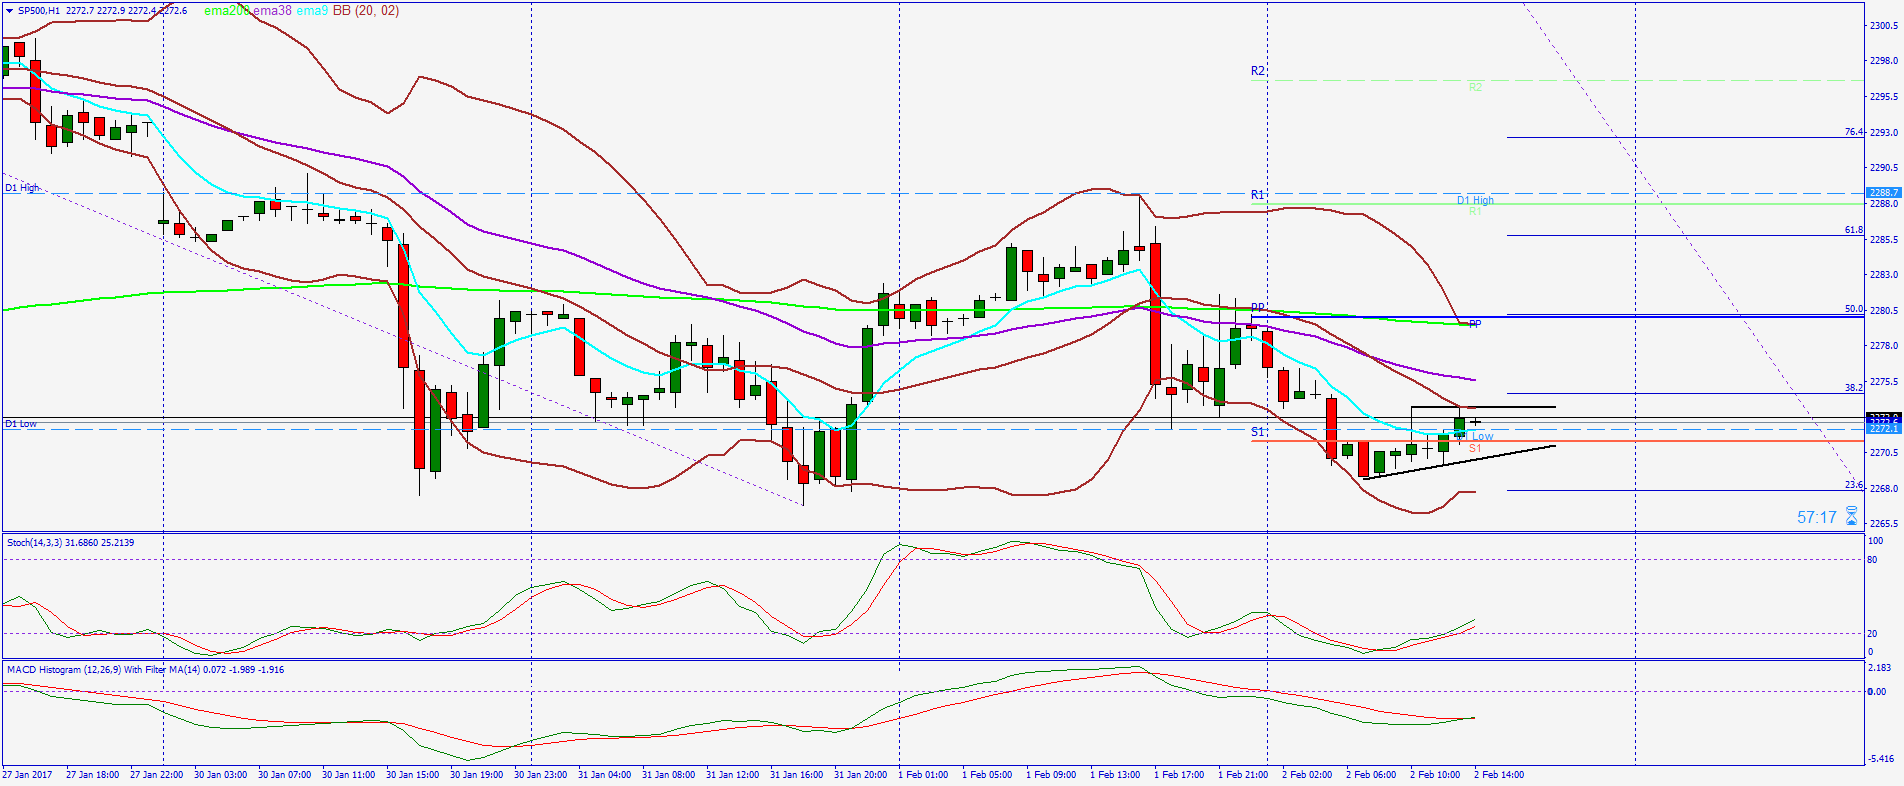The image size is (1904, 786).
Task: Select the D1 Low label at the left chart edge
Action: [x=21, y=424]
